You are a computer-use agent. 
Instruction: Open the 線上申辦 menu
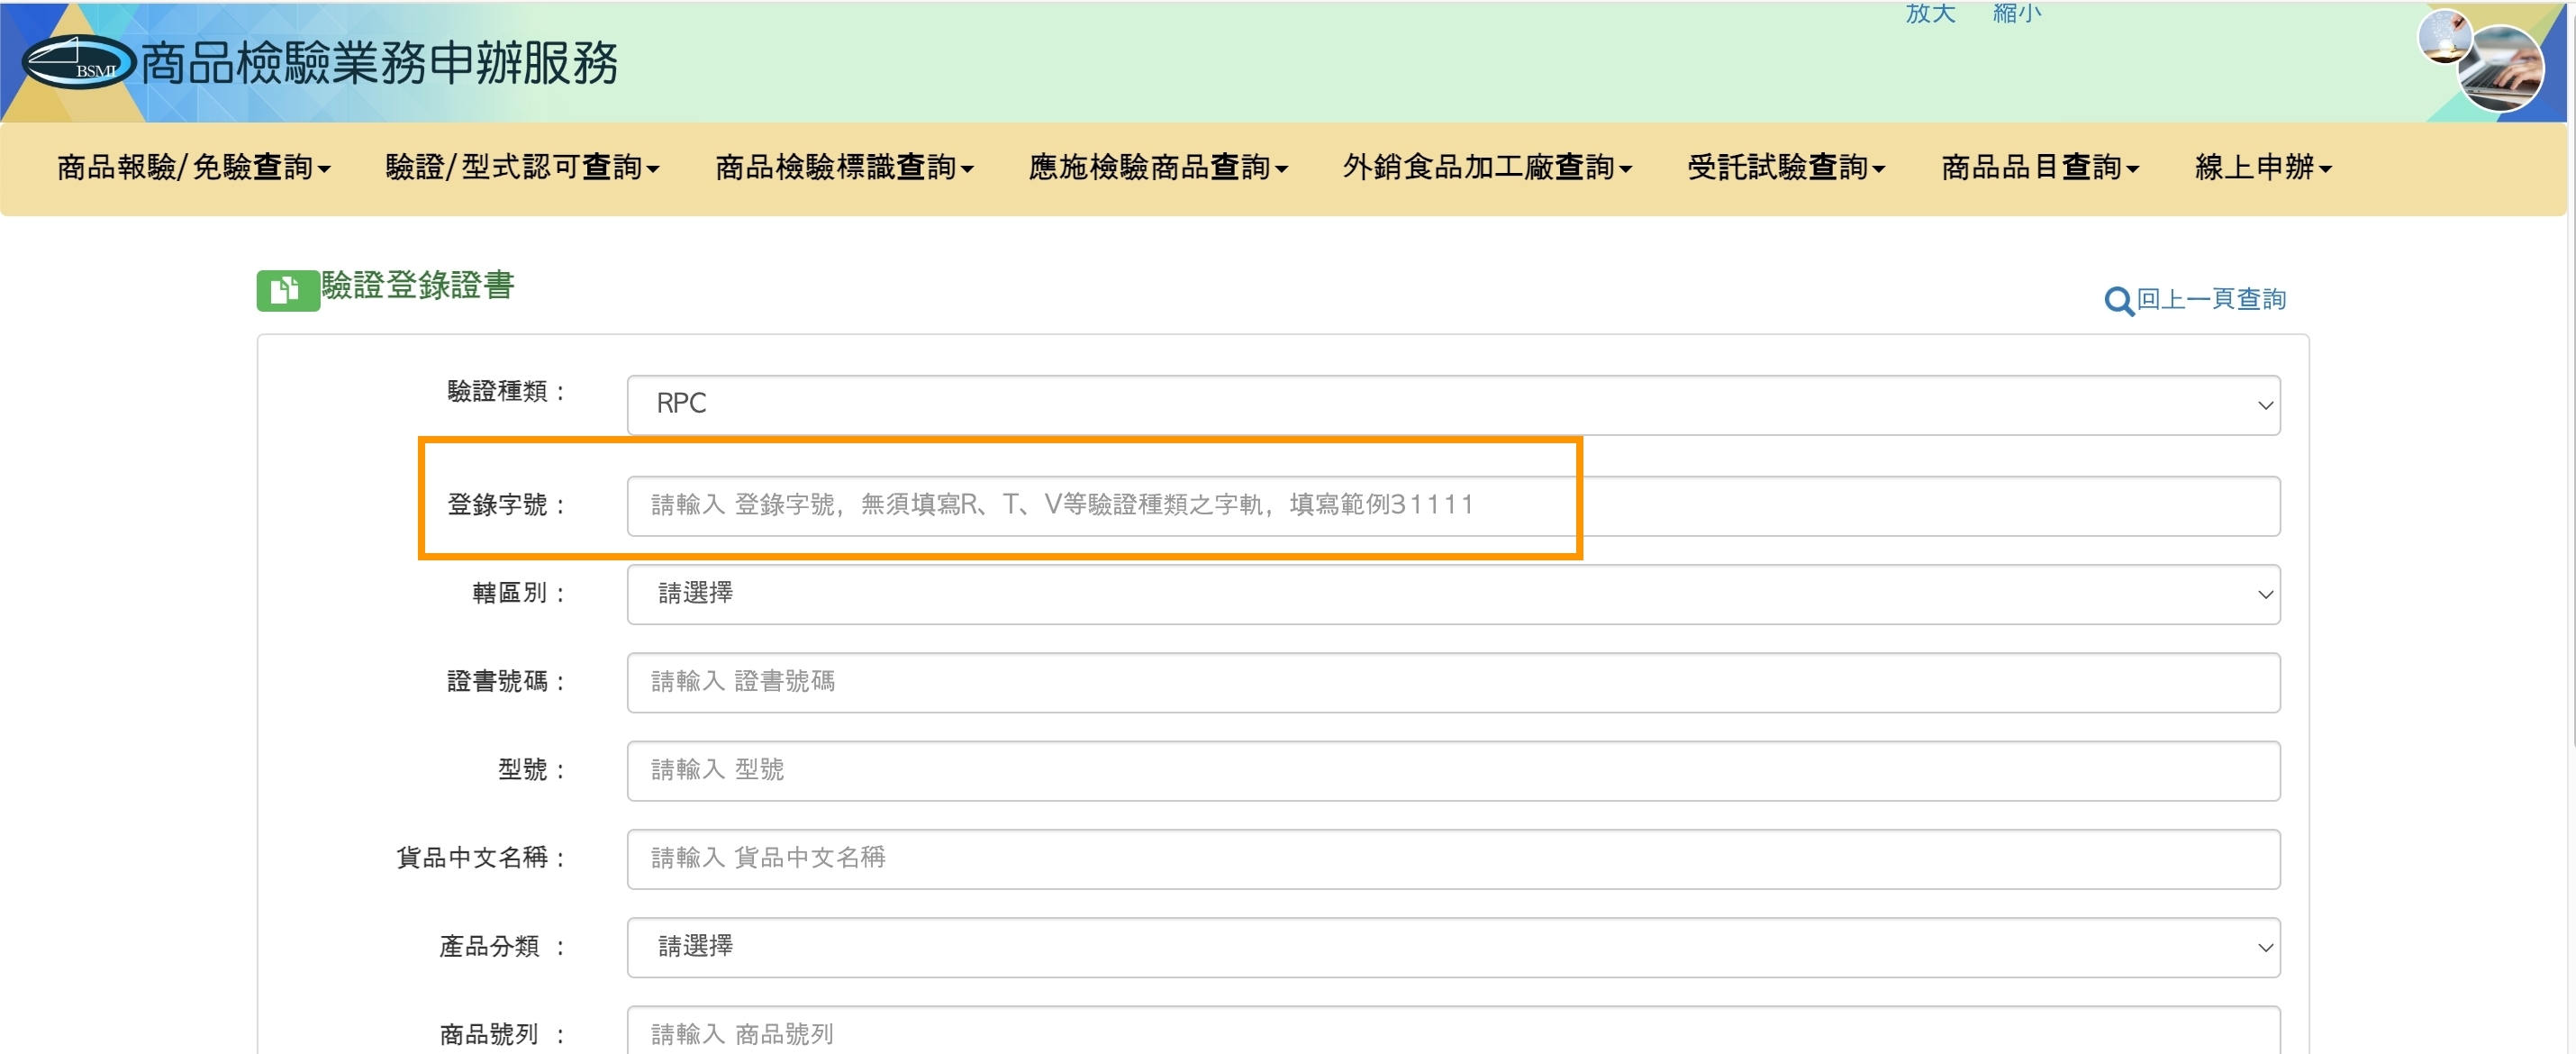(x=2264, y=167)
